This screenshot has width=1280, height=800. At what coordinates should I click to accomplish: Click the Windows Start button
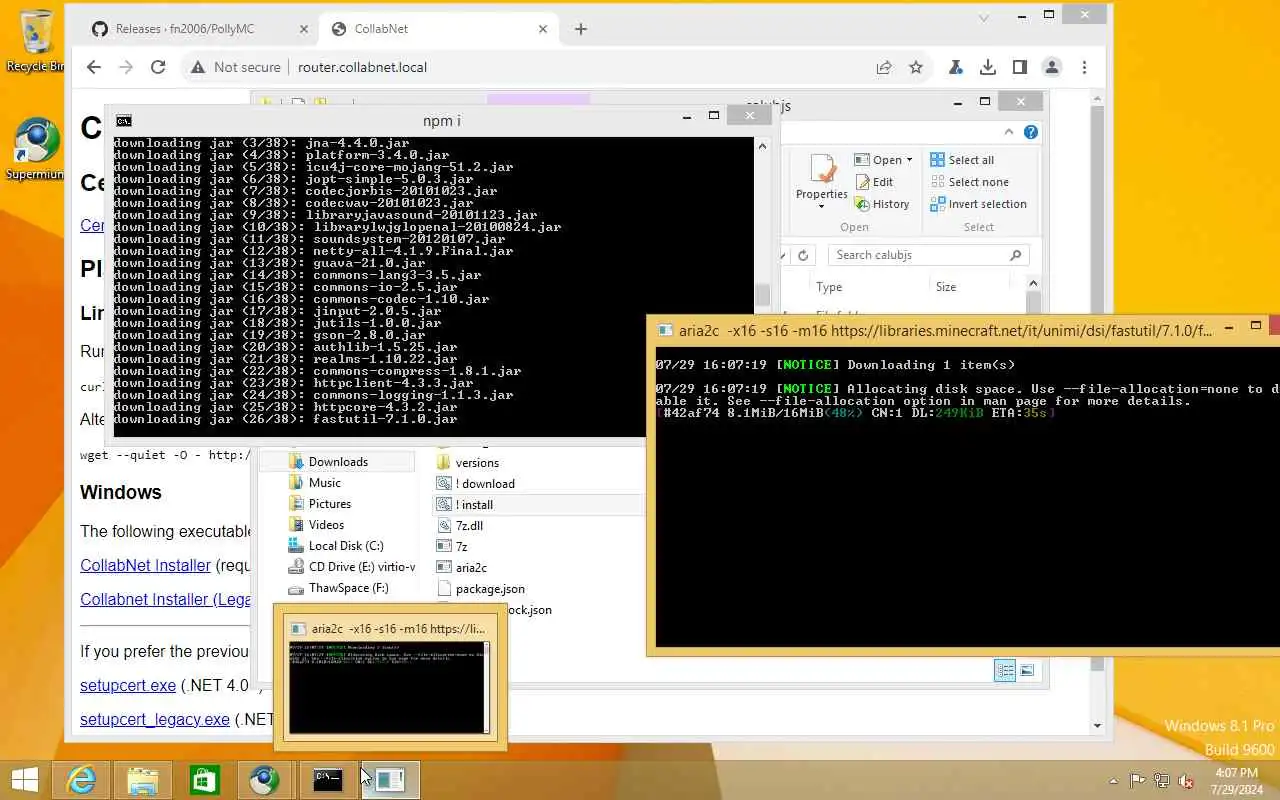[25, 780]
